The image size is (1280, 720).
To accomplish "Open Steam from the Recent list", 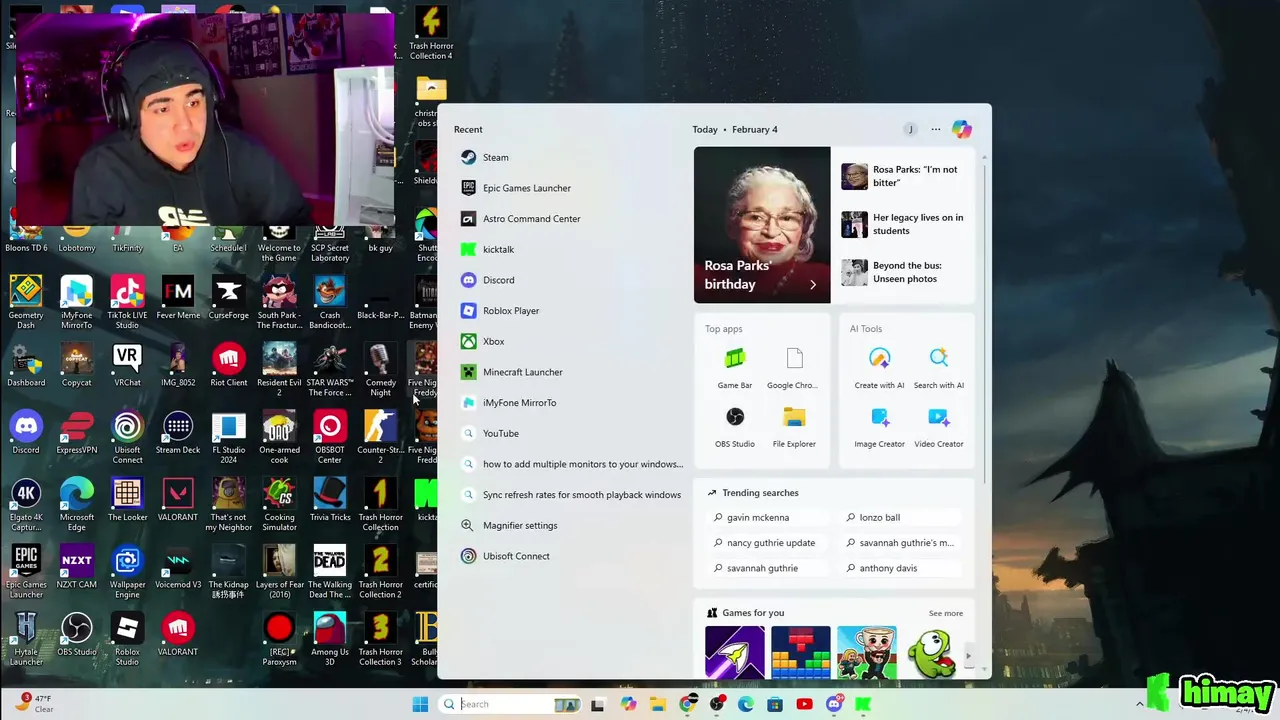I will (x=567, y=157).
